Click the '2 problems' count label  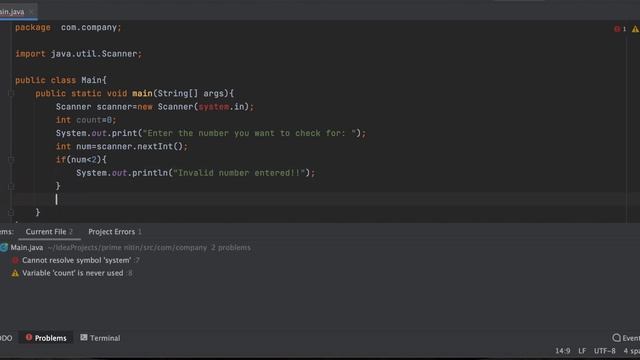(231, 247)
